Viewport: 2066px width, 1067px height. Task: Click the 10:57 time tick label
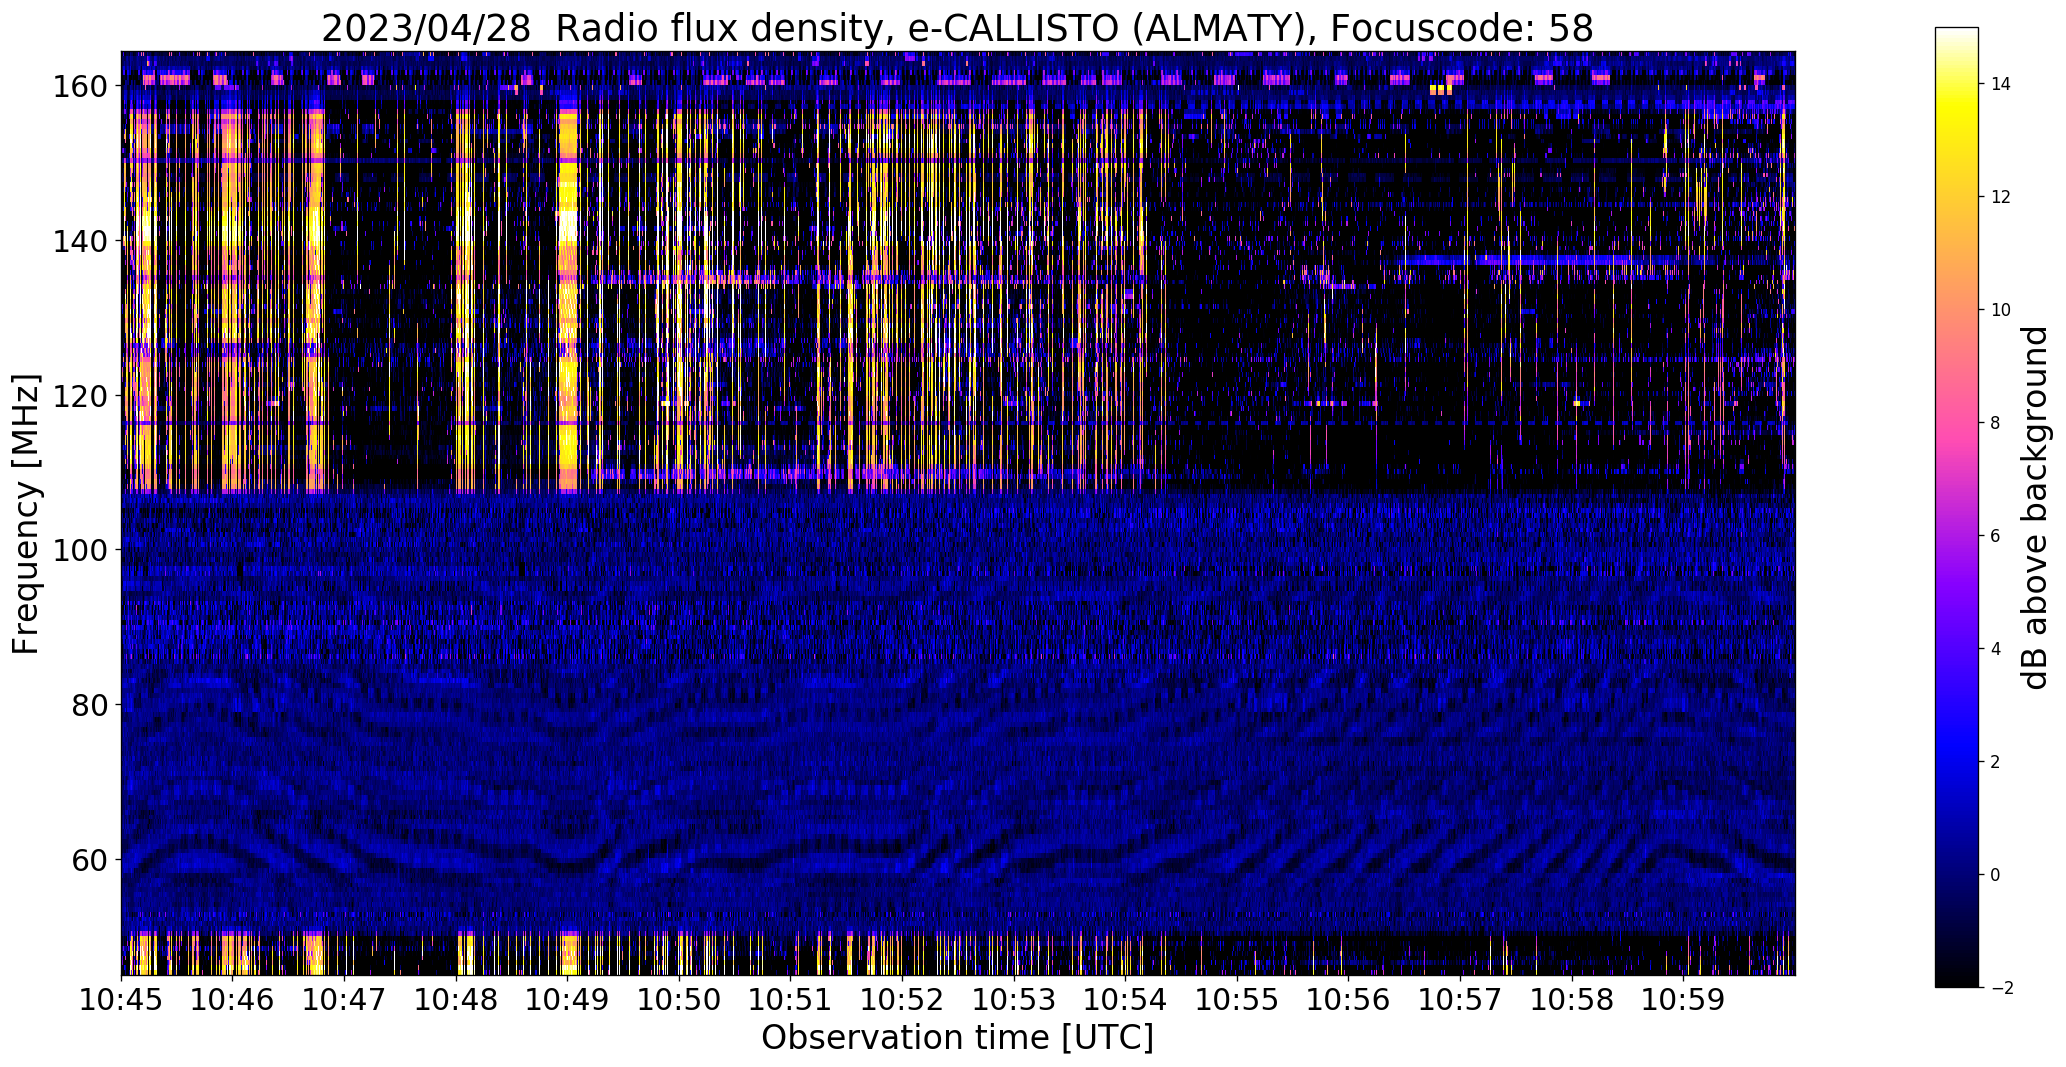pos(1460,999)
